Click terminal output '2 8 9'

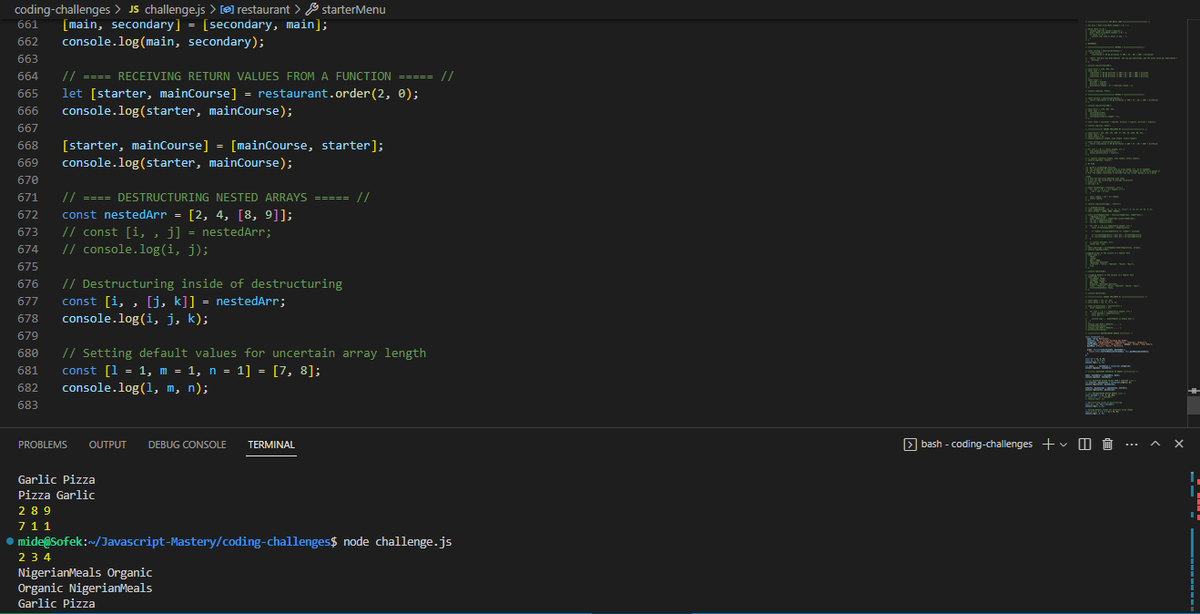coord(35,510)
